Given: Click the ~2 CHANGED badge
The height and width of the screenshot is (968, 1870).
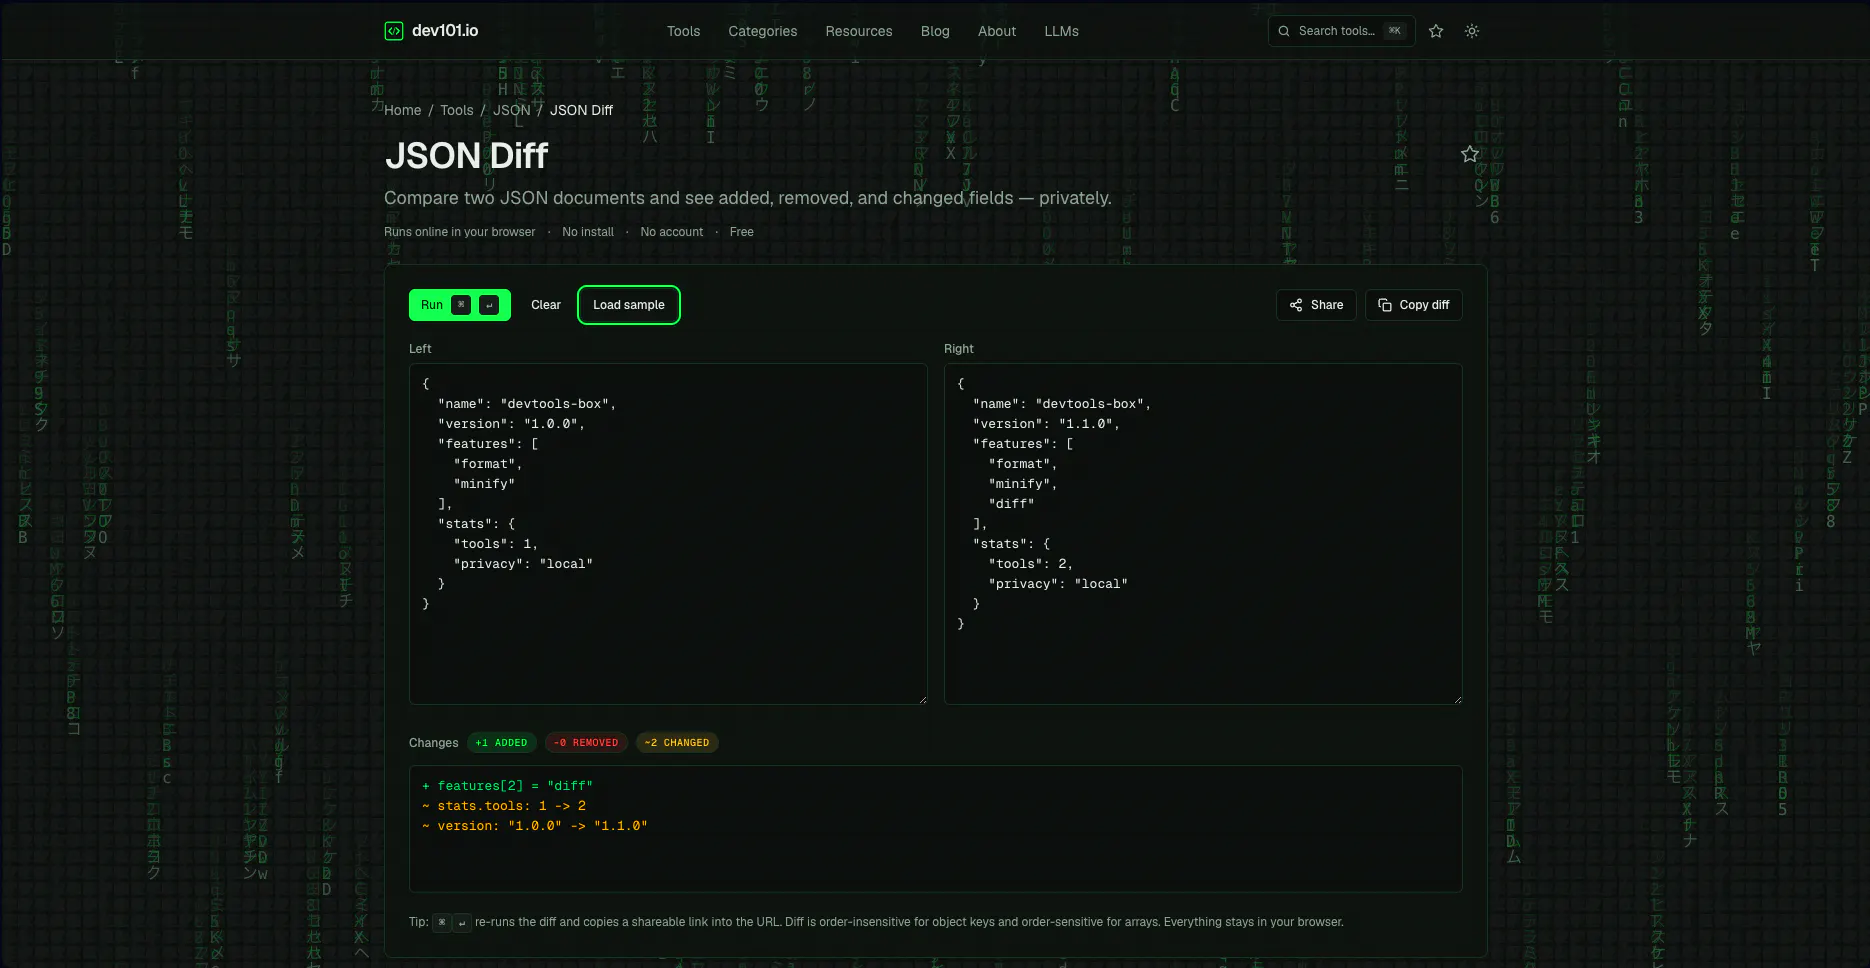Looking at the screenshot, I should pyautogui.click(x=677, y=743).
